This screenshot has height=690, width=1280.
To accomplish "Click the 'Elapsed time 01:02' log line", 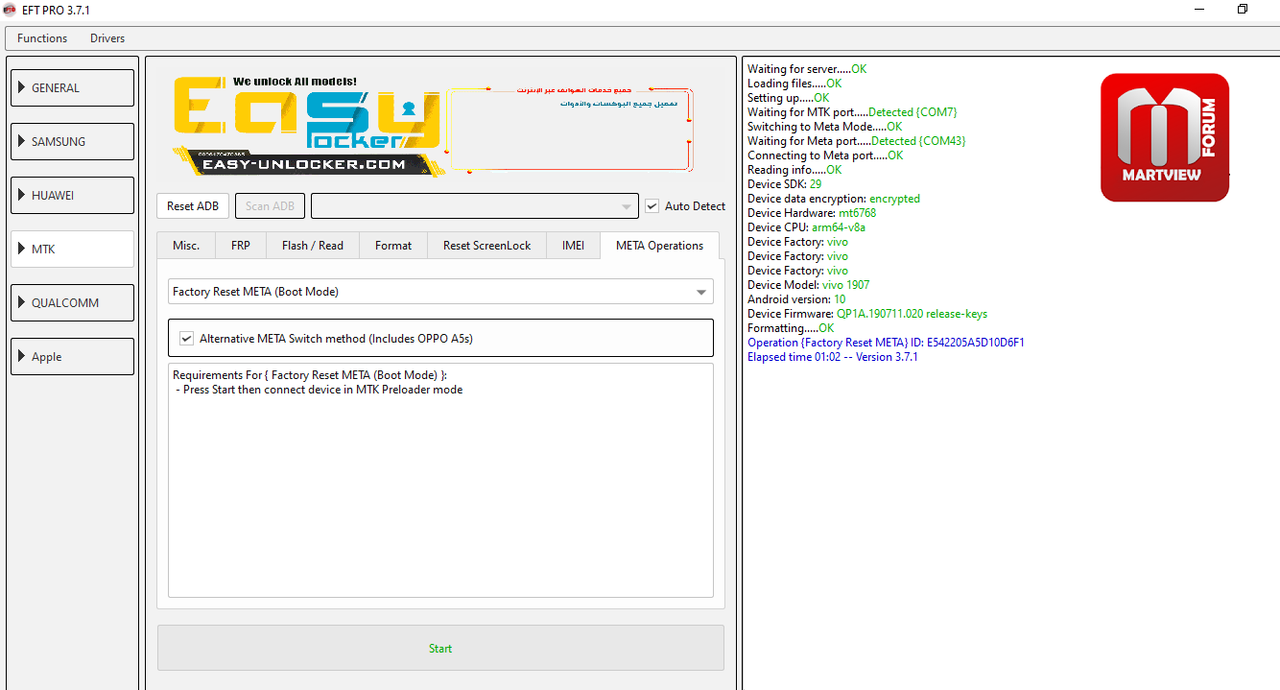I will (x=832, y=357).
